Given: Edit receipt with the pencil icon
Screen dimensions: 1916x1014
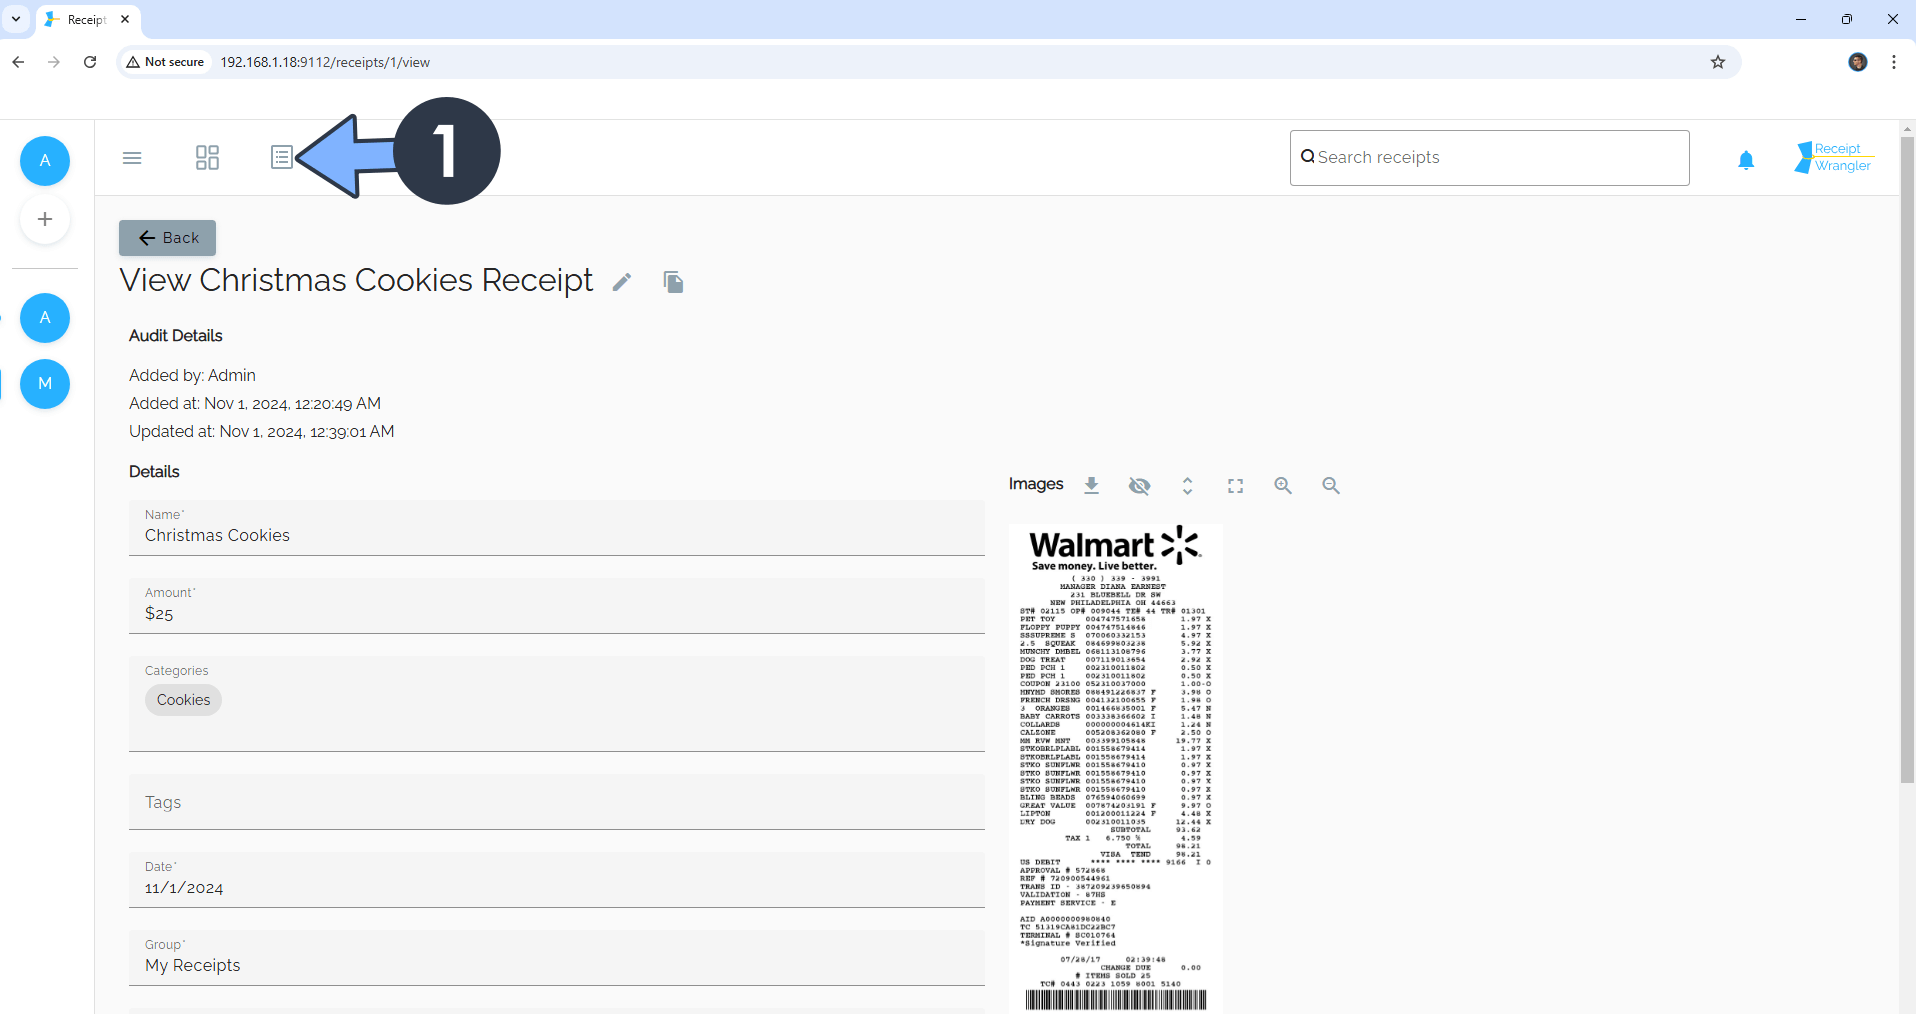Looking at the screenshot, I should pos(622,282).
